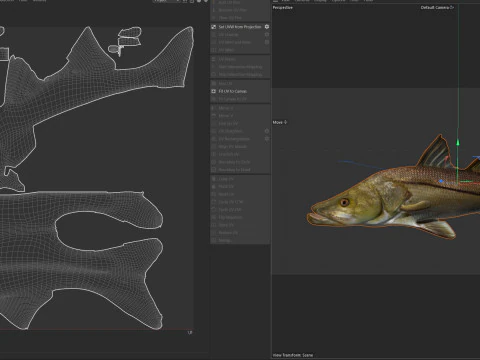The image size is (480, 360).
Task: Click the Move tool label in viewport
Action: (280, 122)
